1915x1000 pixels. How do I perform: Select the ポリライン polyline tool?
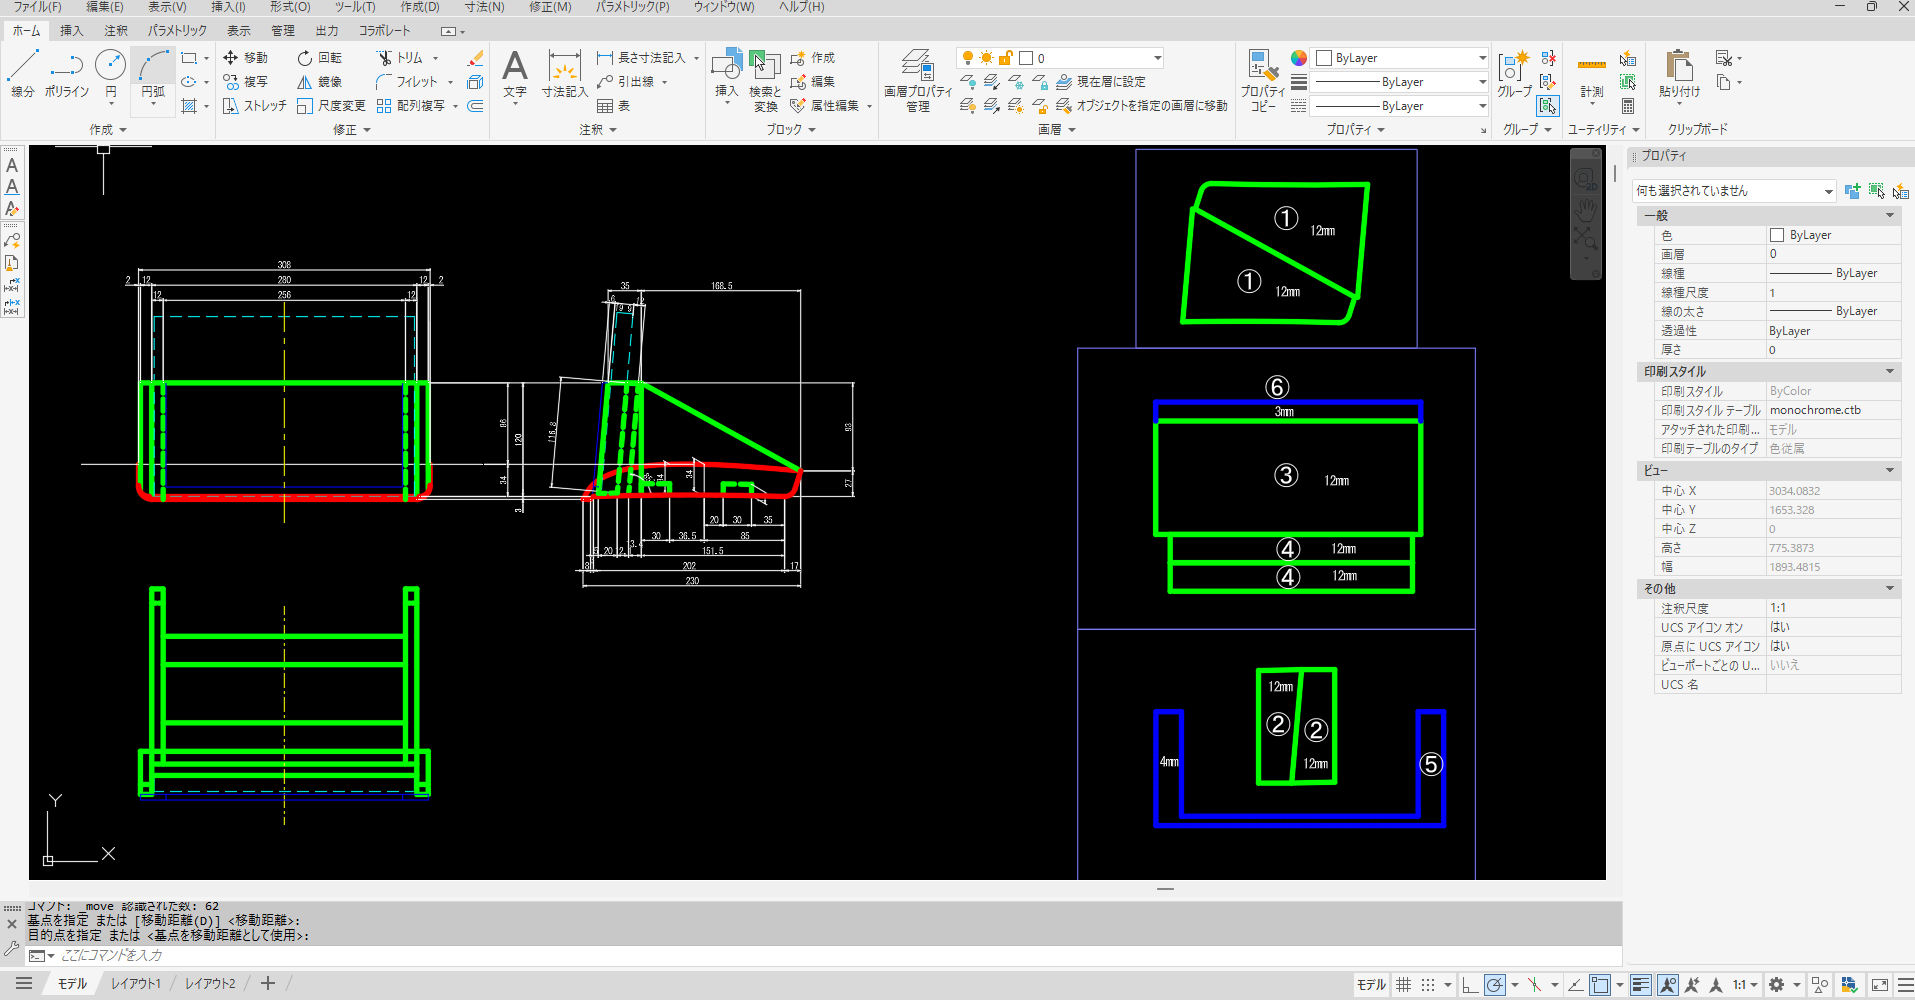66,74
